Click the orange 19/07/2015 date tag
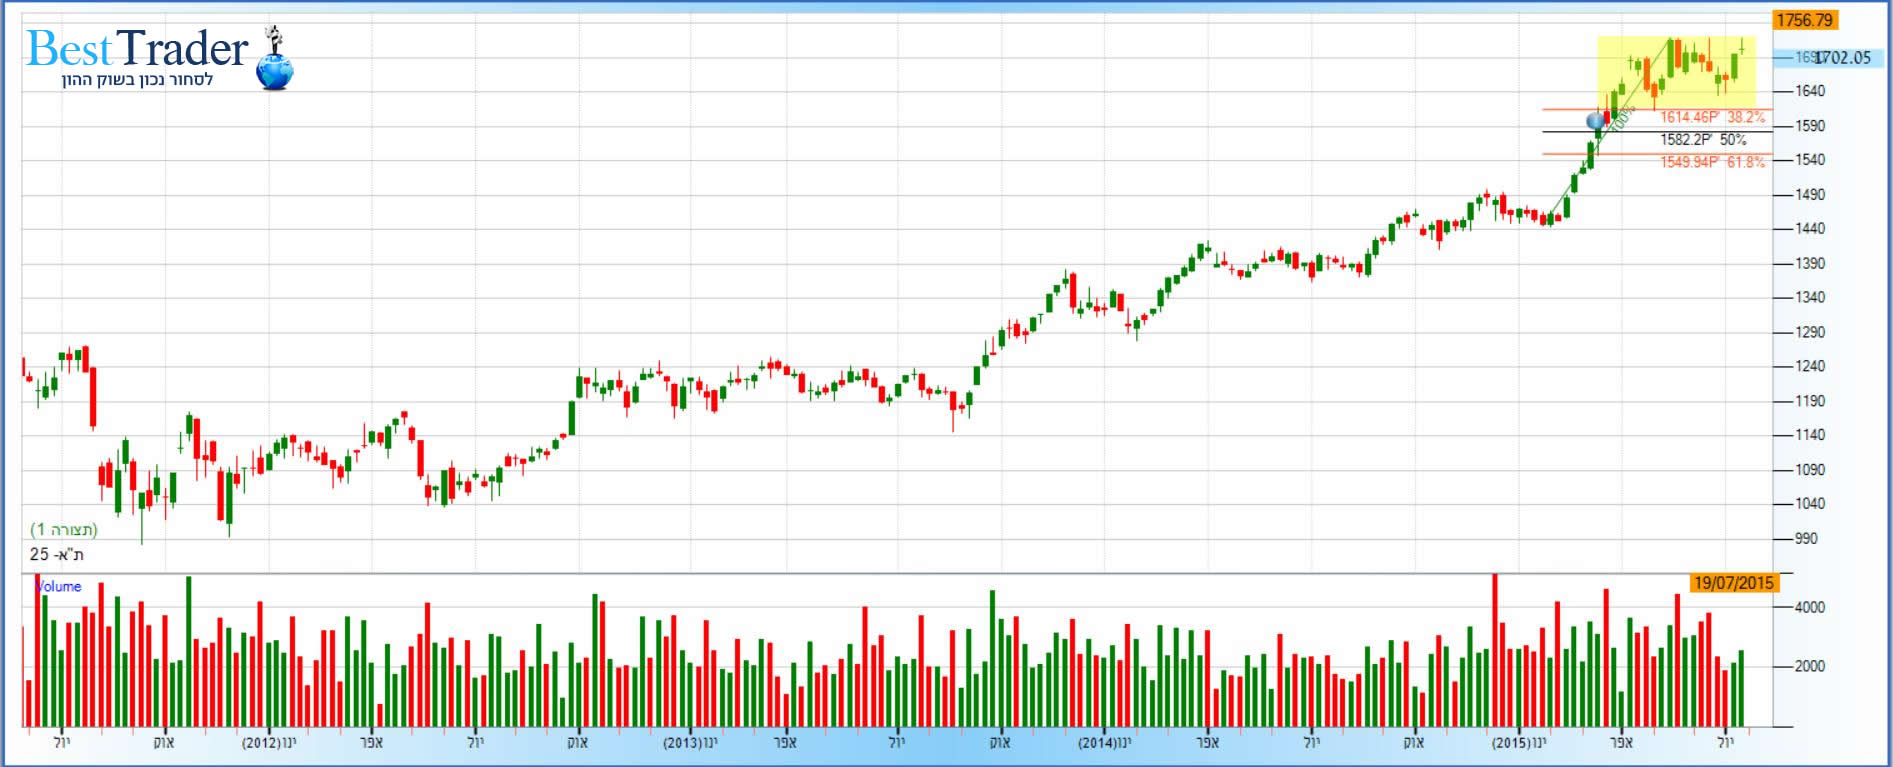This screenshot has width=1893, height=767. coord(1733,583)
